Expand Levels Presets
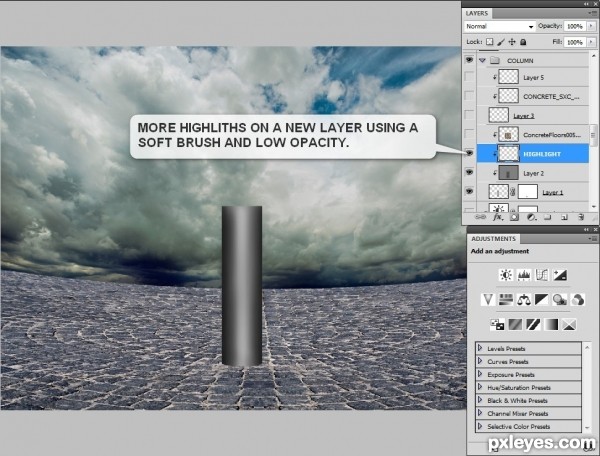 tap(480, 348)
